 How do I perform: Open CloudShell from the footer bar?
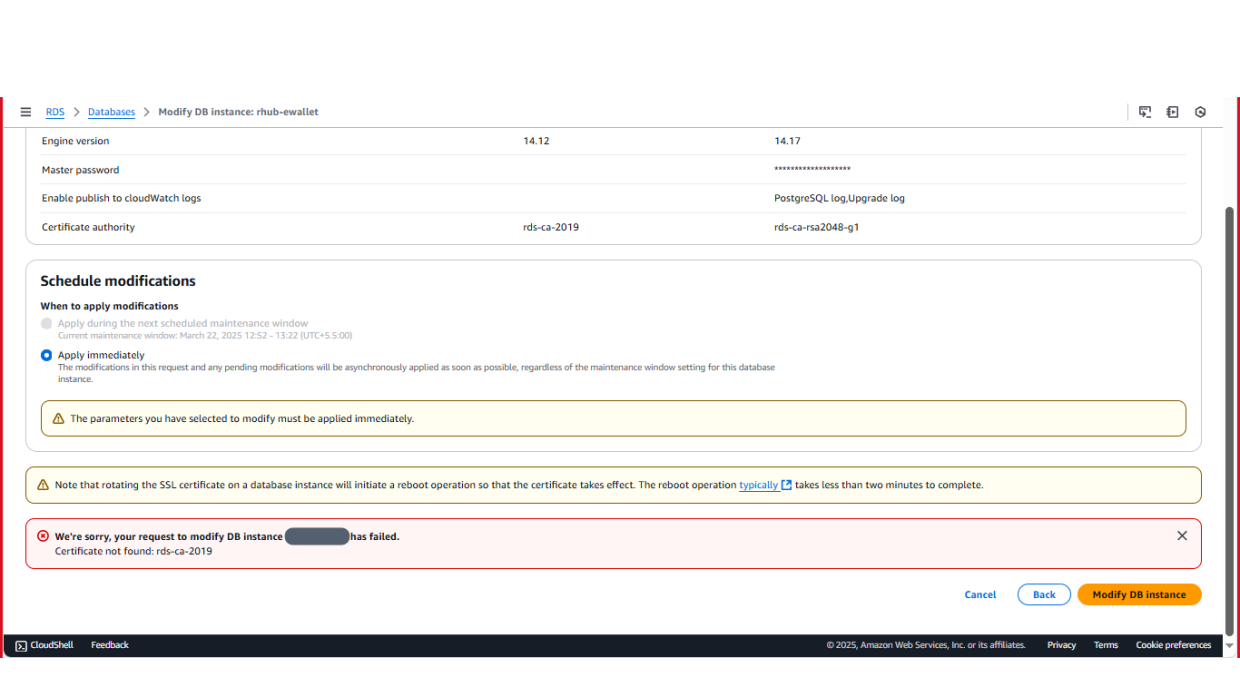tap(44, 645)
